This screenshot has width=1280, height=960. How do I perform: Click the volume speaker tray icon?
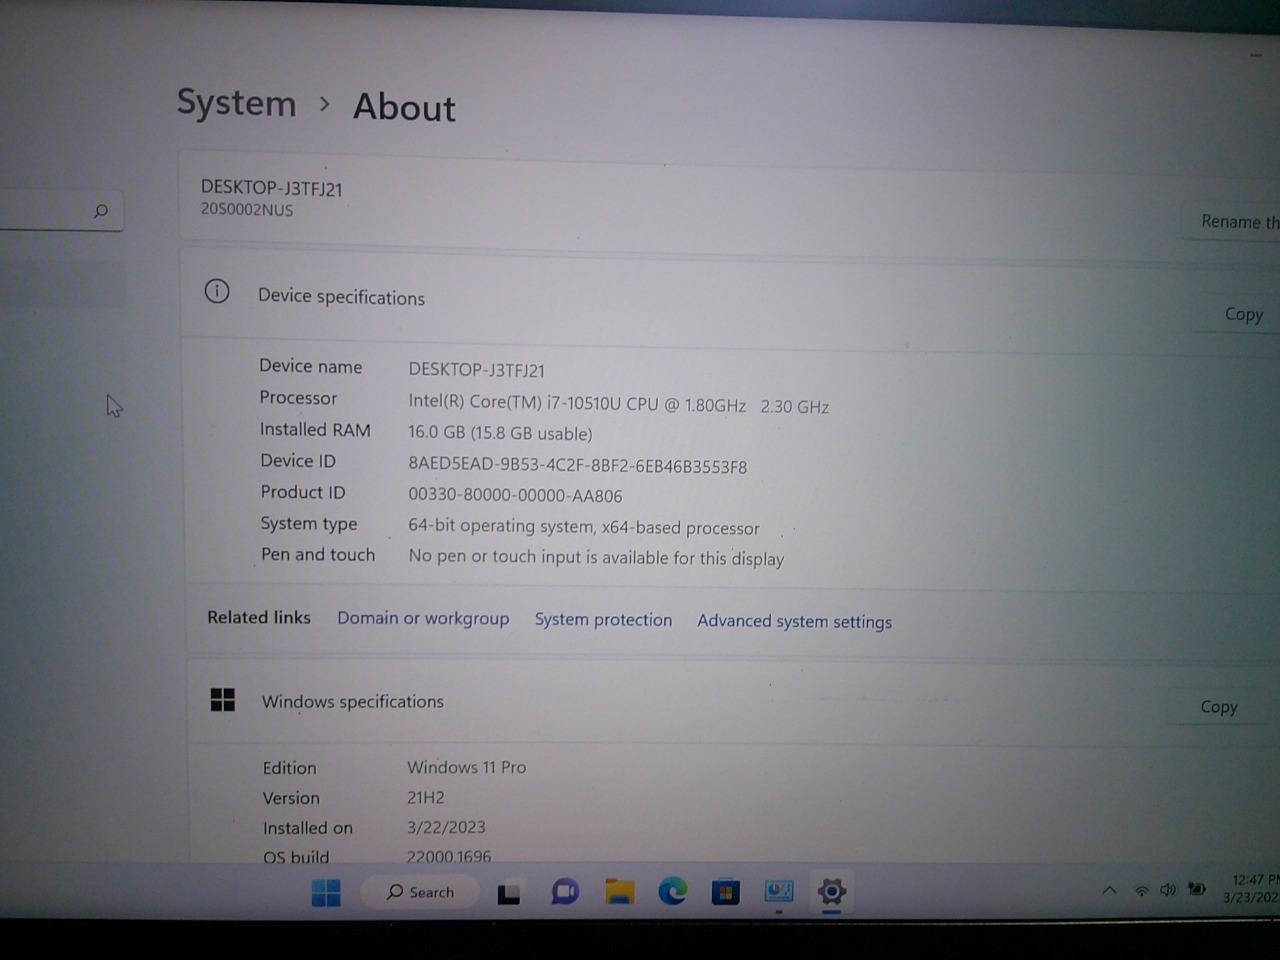pos(1168,889)
